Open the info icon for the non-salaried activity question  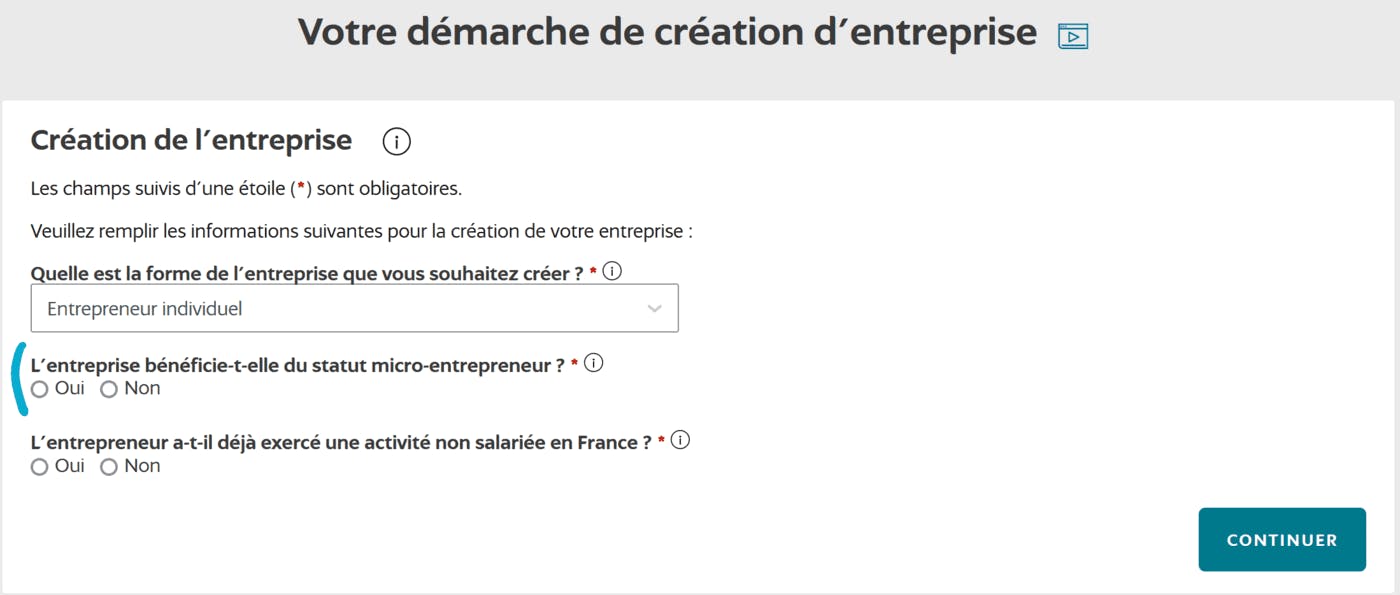pyautogui.click(x=682, y=437)
